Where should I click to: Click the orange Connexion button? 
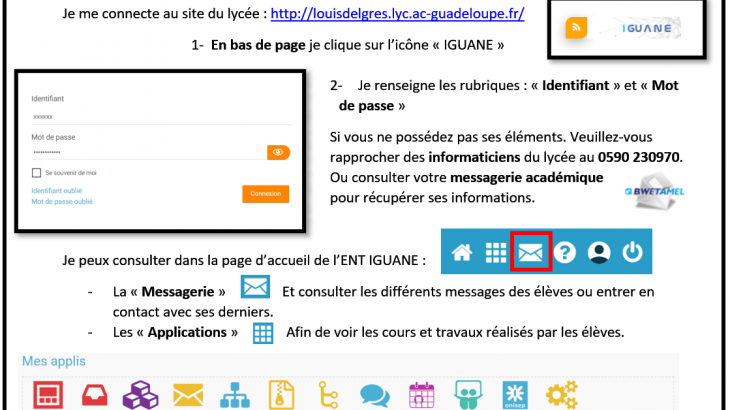pos(266,194)
